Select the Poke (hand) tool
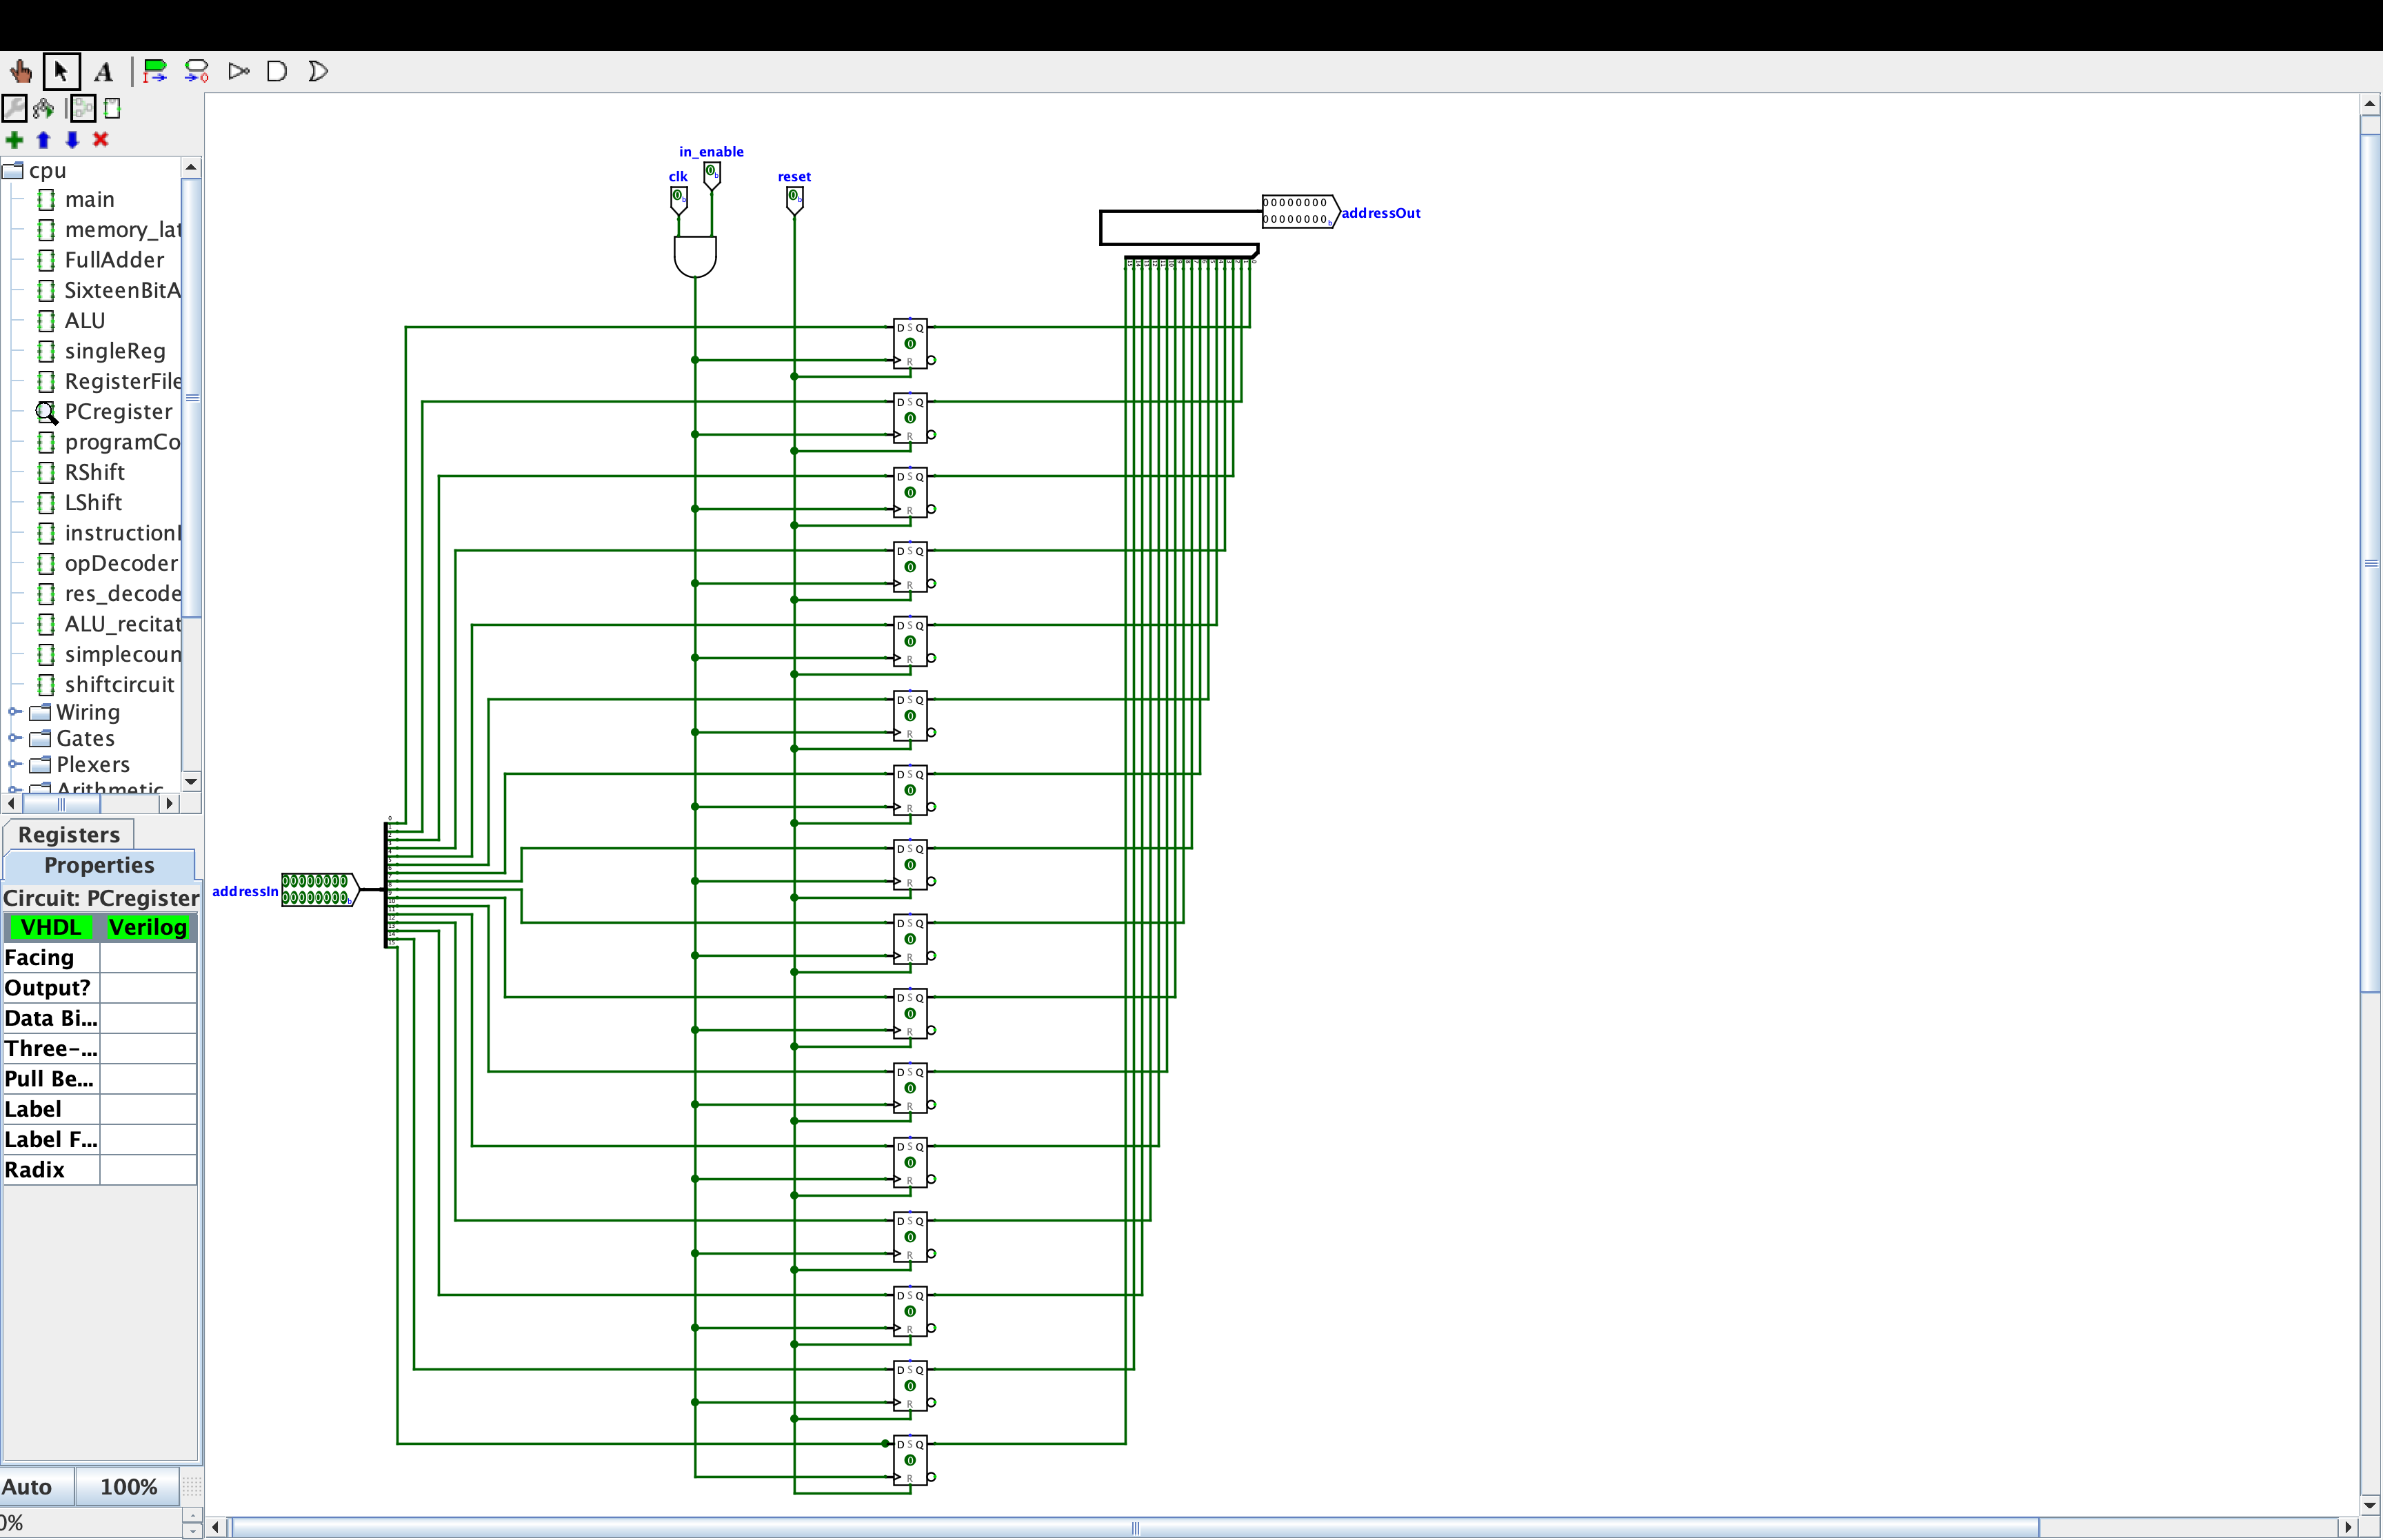The image size is (2383, 1540). pos(20,71)
